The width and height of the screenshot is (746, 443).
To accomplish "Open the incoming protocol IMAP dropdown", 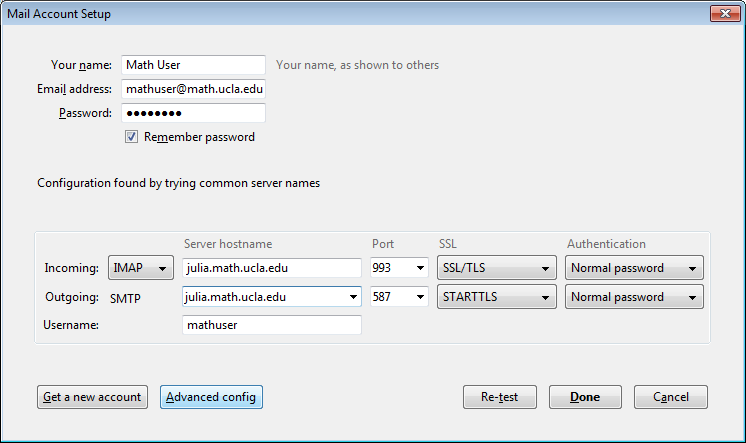I will [x=141, y=268].
